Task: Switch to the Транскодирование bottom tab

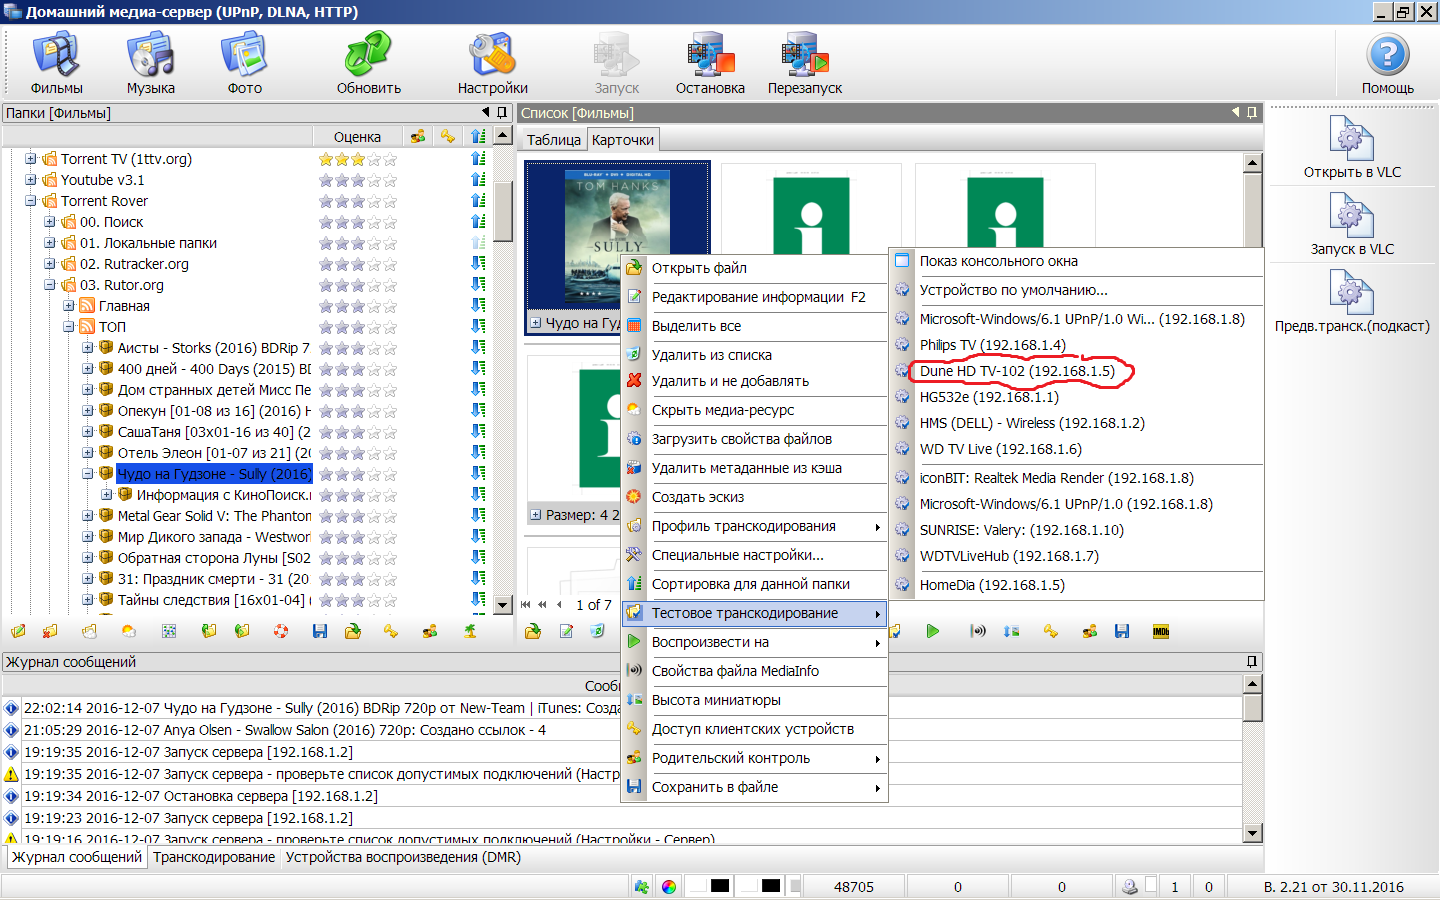Action: point(214,857)
